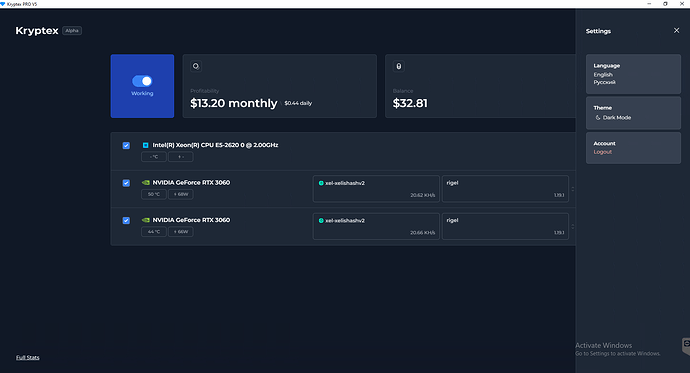Minimize the Kryptex PRO window
Image resolution: width=690 pixels, height=373 pixels.
[x=649, y=4]
